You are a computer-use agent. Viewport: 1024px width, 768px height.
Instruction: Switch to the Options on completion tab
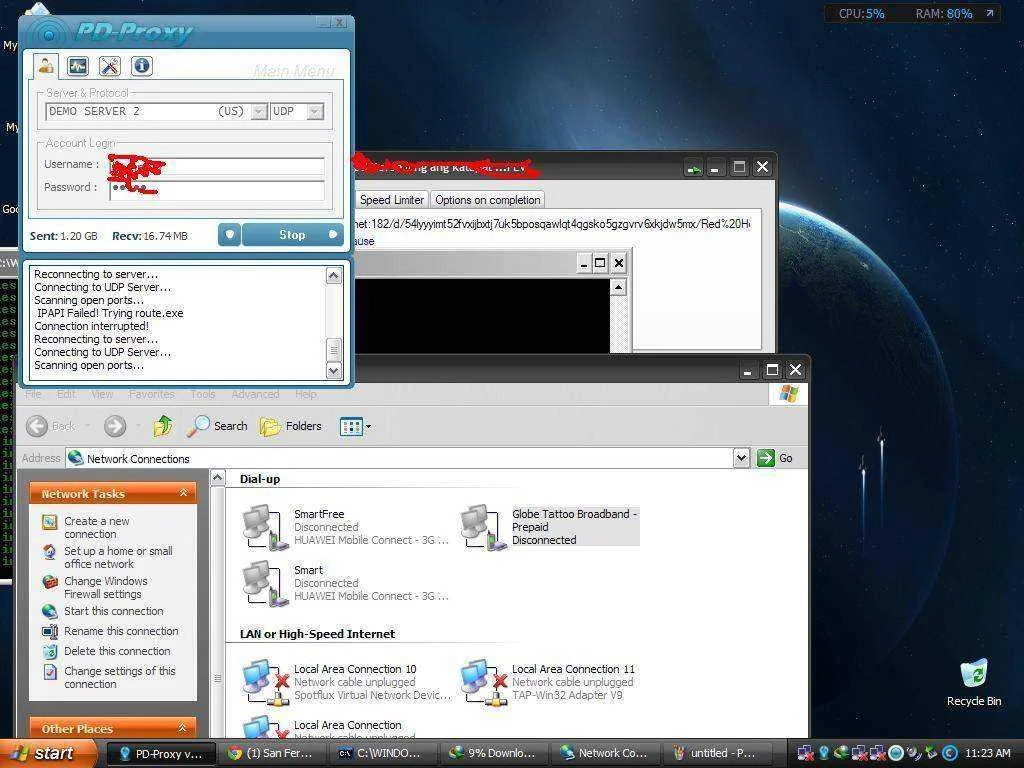(x=488, y=200)
